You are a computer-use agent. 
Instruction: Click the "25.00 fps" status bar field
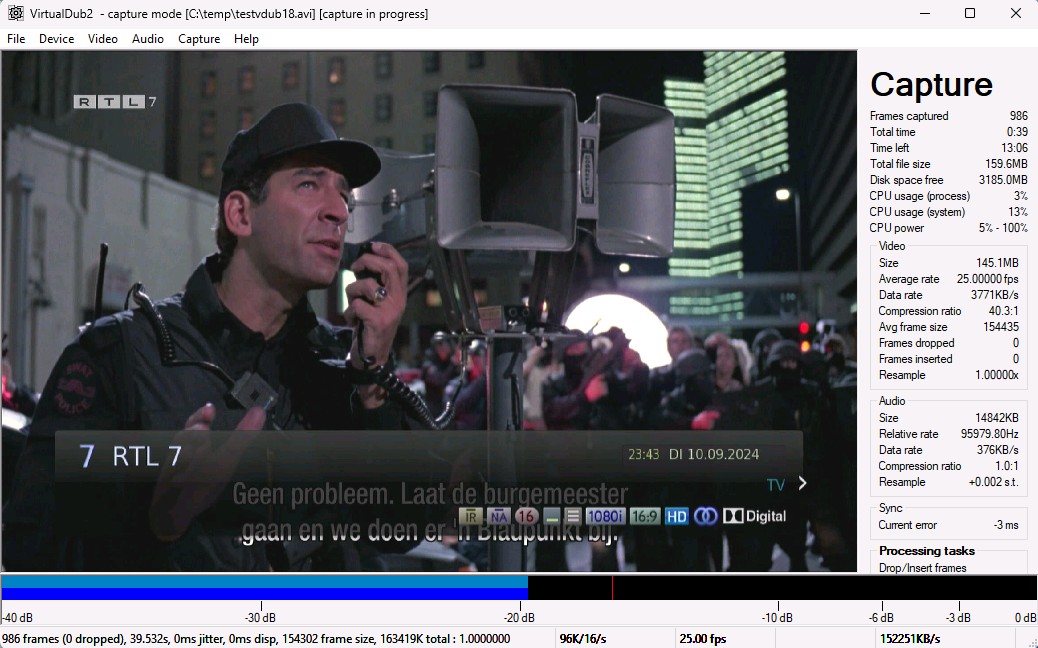pos(702,639)
